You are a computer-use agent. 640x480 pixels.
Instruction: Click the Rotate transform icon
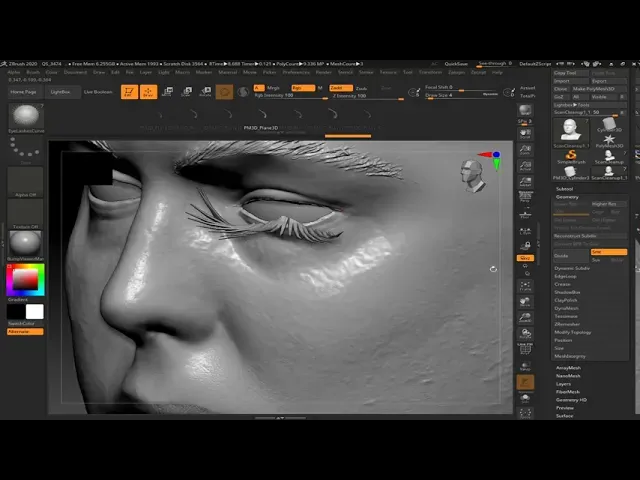click(x=205, y=91)
